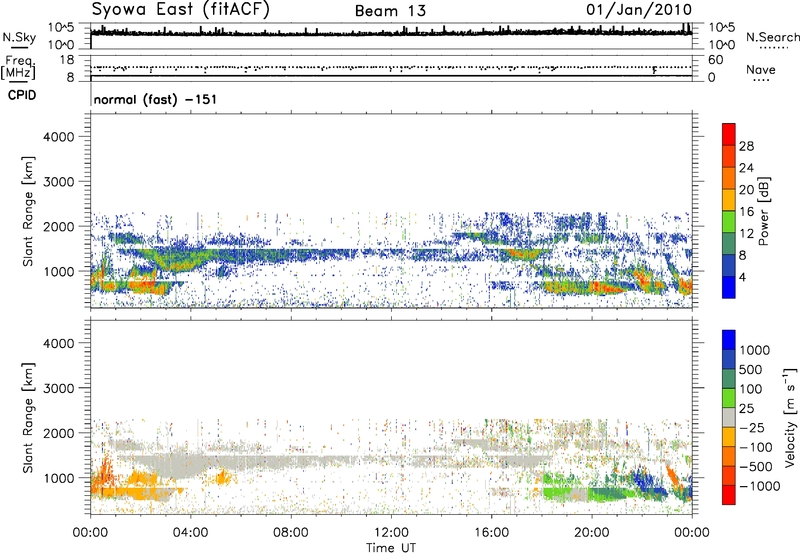
Task: Click the 'Syowa East (fitACF)' plot title
Action: click(x=181, y=10)
